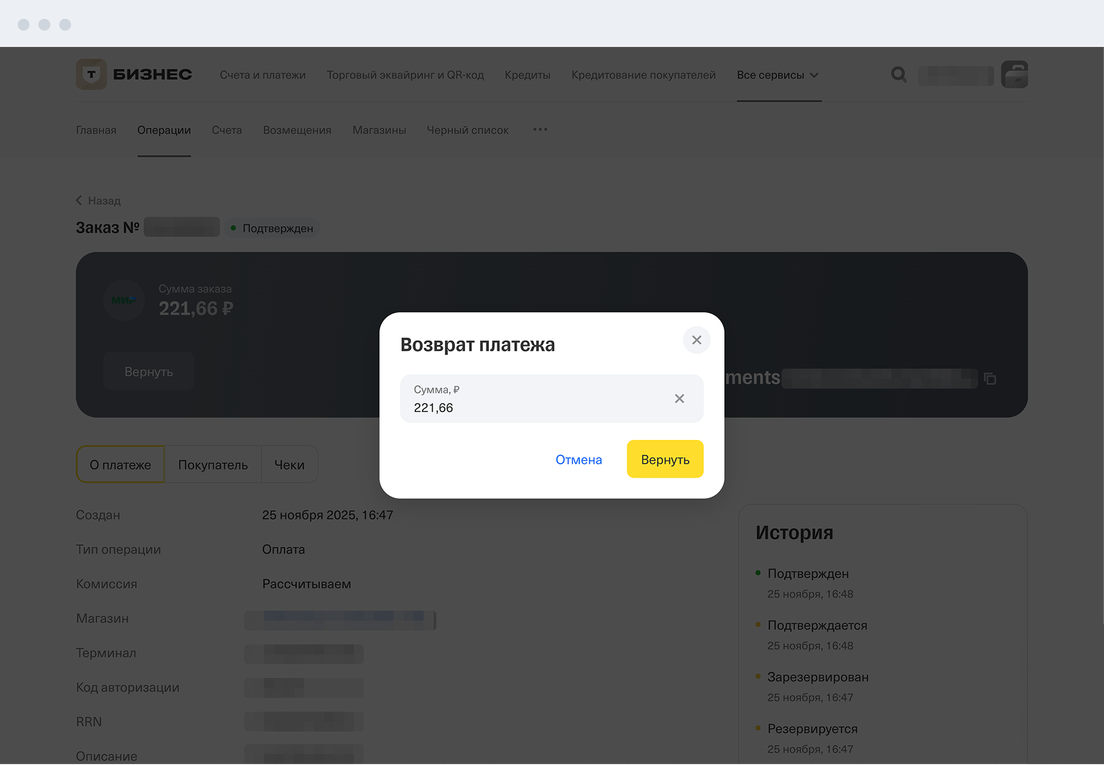Switch to the Чеки tab

pos(289,465)
